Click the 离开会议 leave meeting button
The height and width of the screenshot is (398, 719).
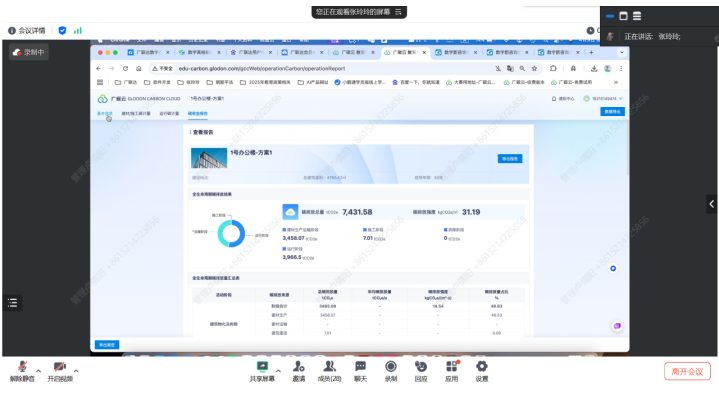687,371
